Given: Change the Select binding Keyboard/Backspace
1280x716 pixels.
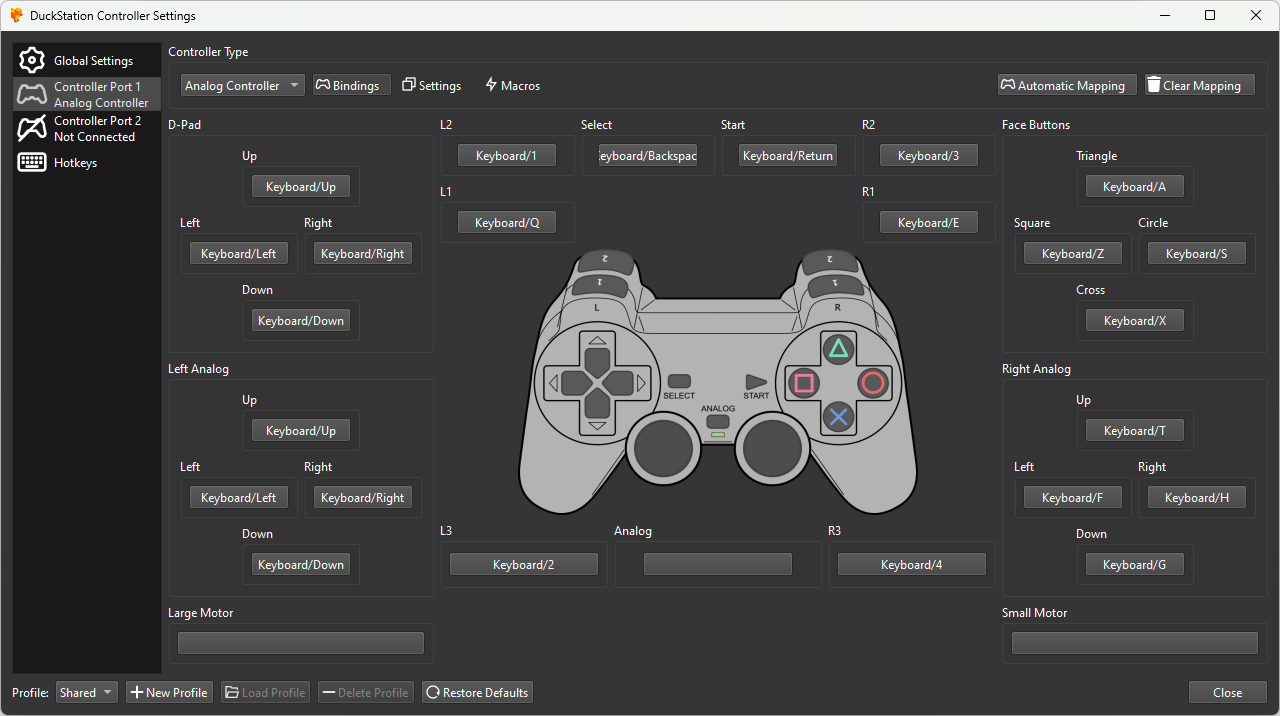Looking at the screenshot, I should click(x=648, y=156).
